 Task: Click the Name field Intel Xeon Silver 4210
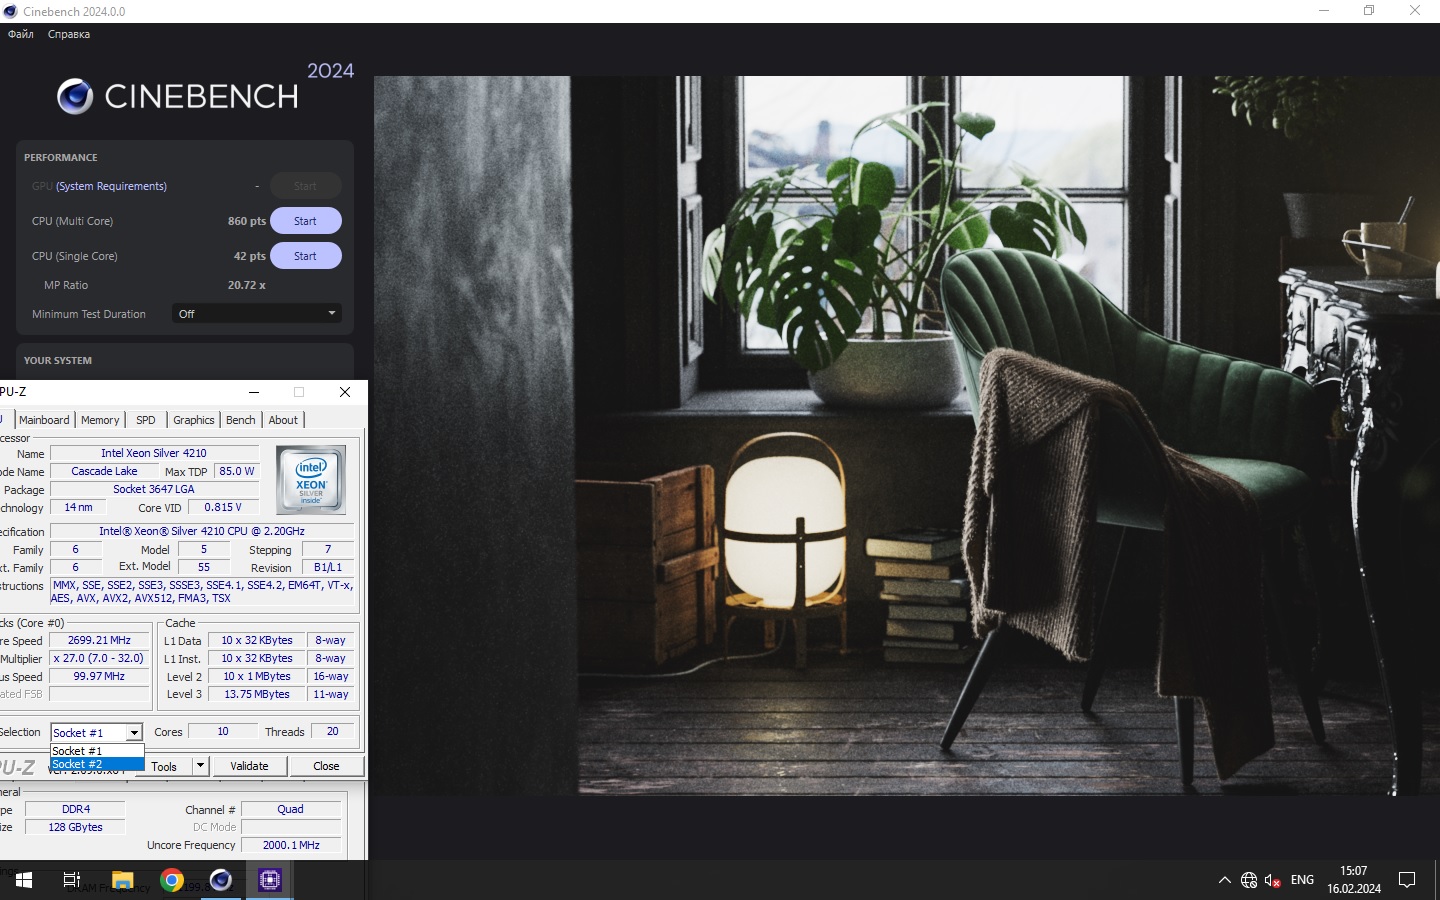[154, 453]
